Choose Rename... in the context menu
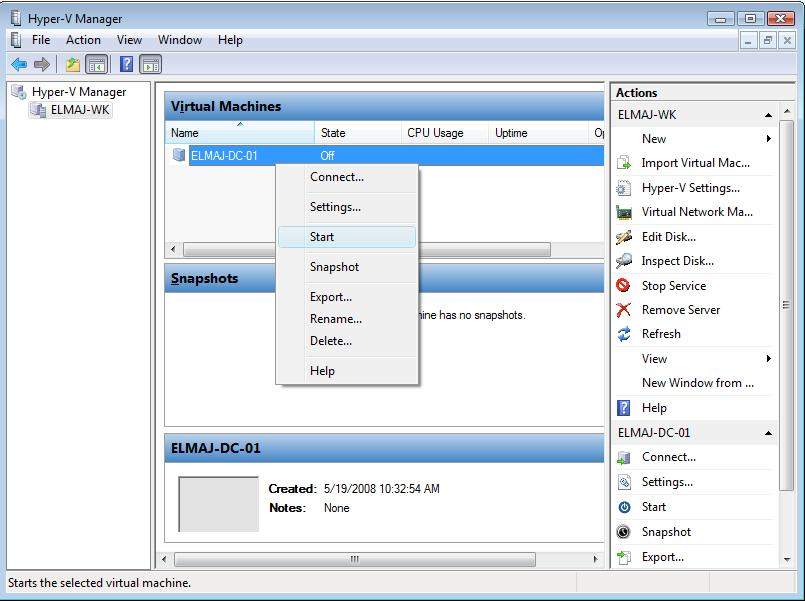The height and width of the screenshot is (601, 805). [x=347, y=319]
